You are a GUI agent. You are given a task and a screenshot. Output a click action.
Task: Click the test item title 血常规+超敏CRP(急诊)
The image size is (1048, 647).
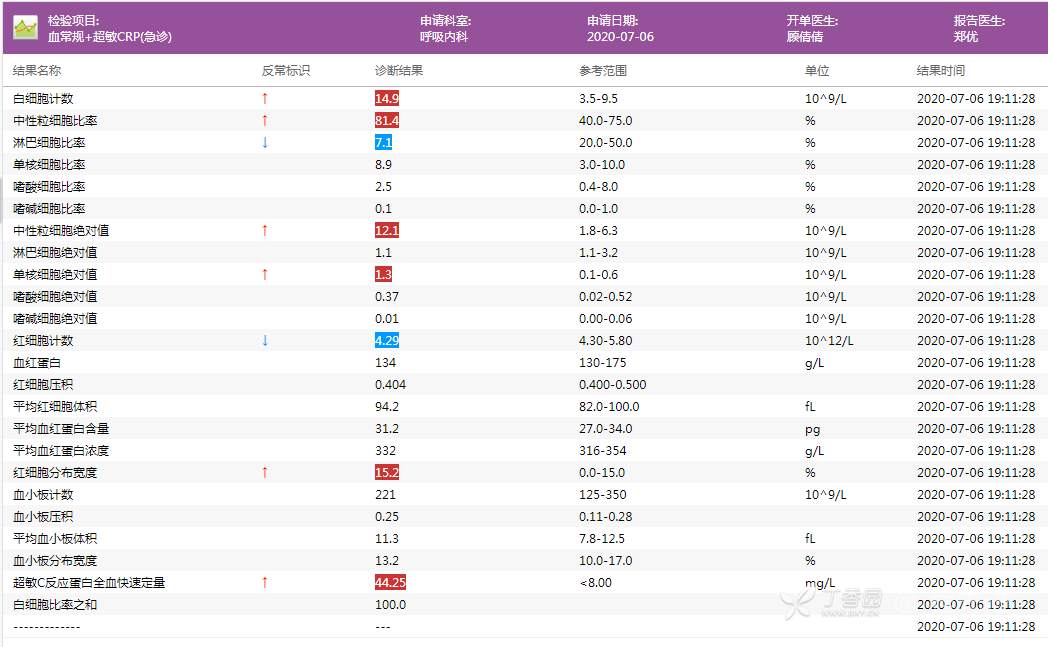click(x=110, y=37)
